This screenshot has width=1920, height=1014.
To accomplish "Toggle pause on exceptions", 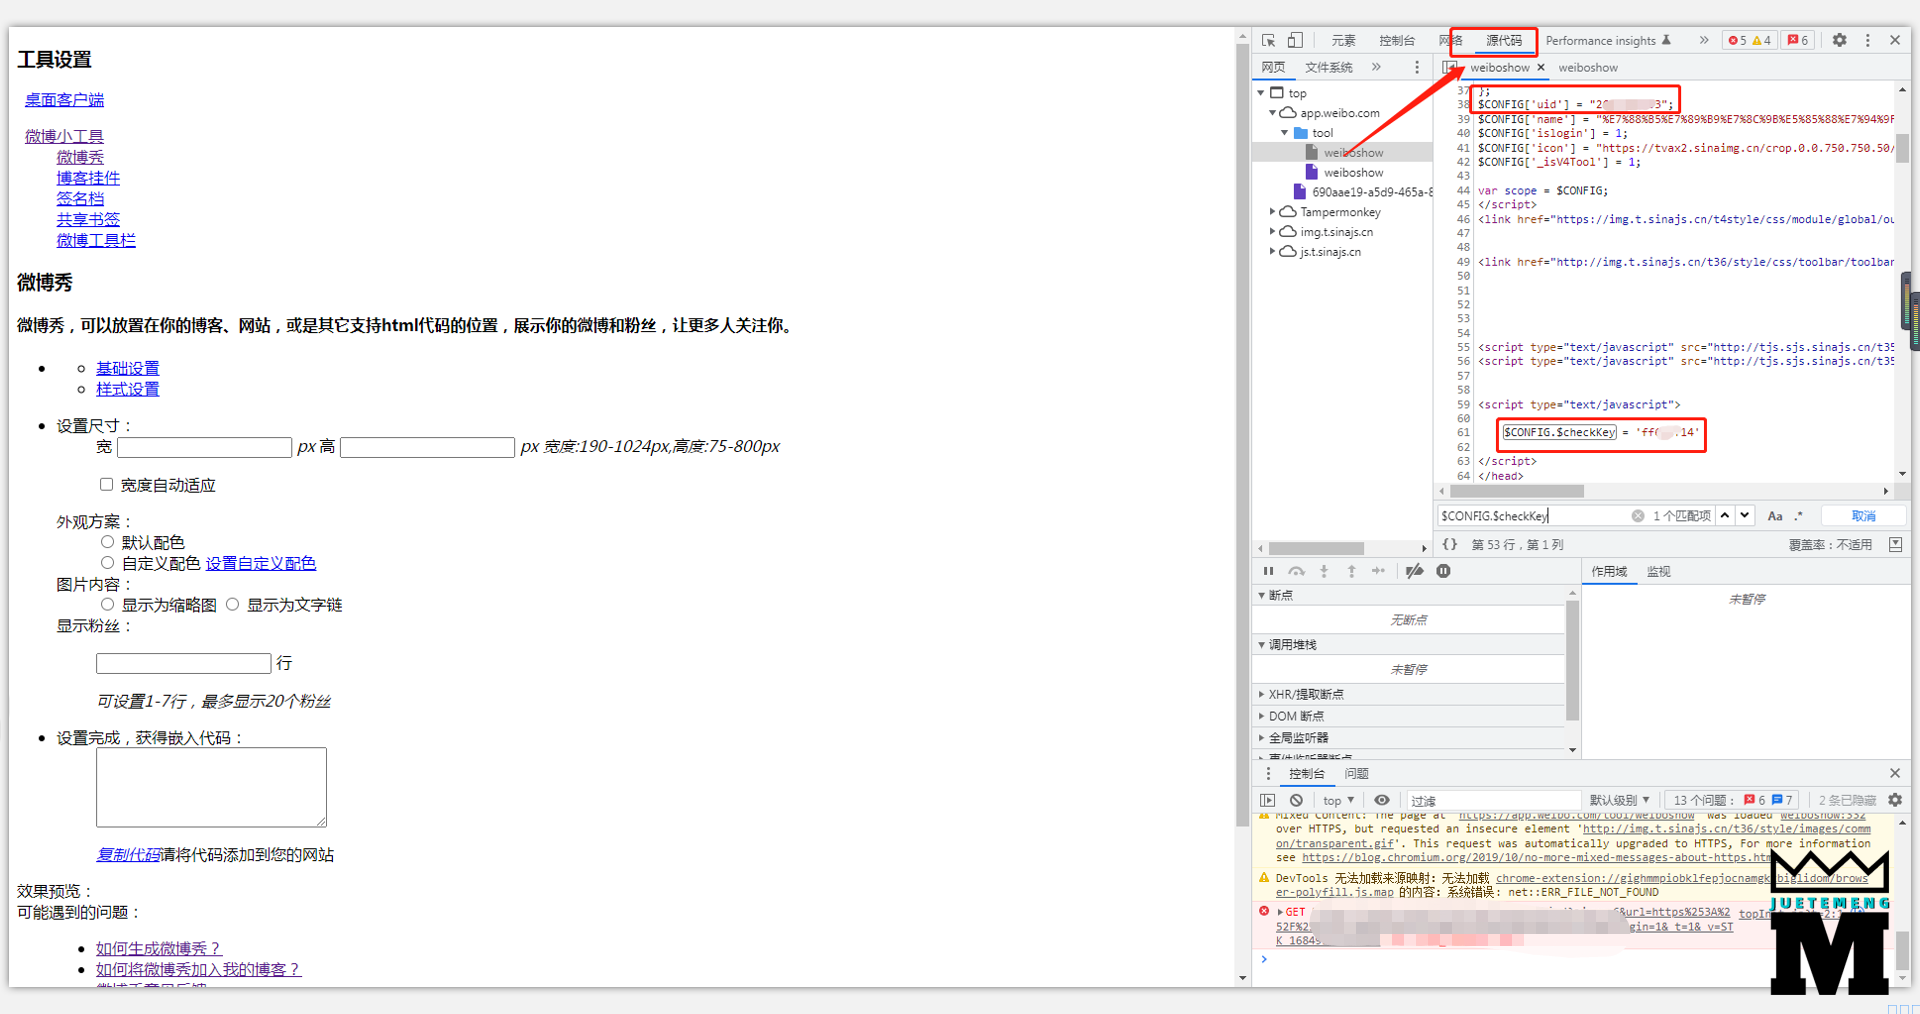I will tap(1443, 571).
